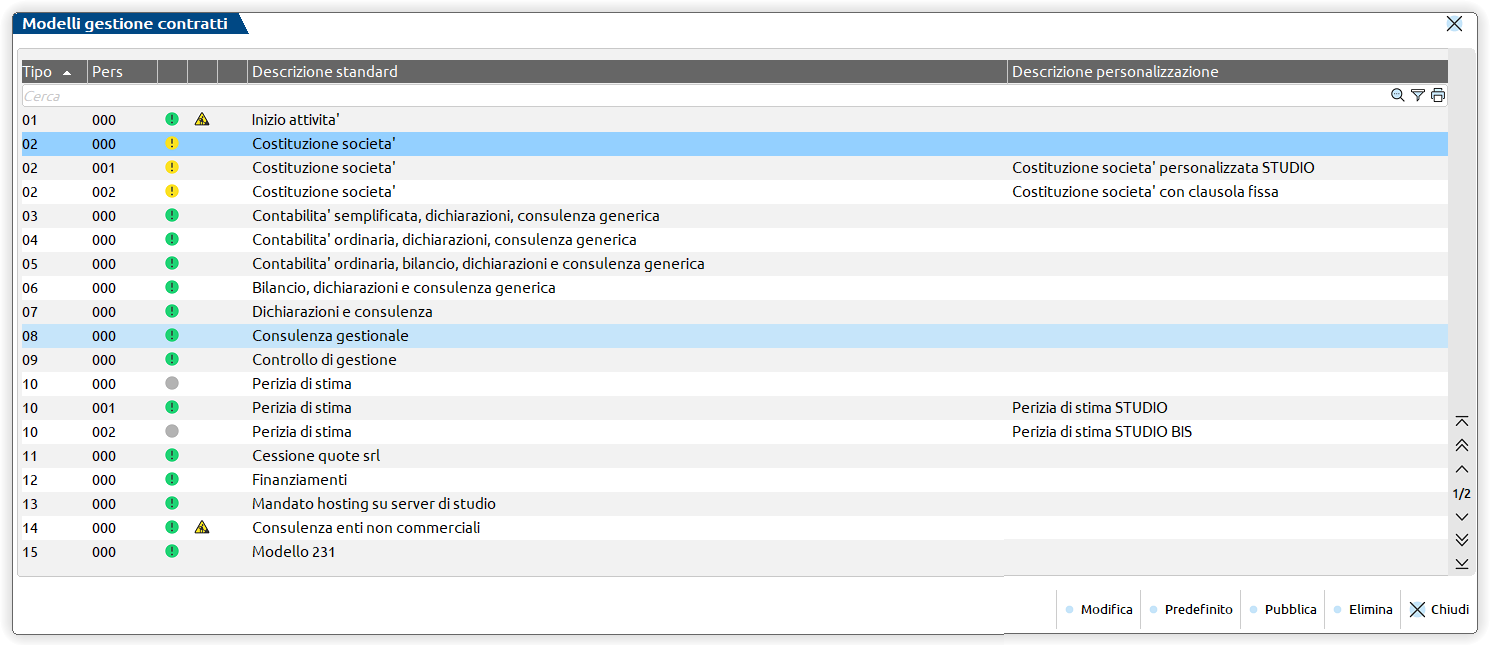Click warning triangle on Inizio attivita' row
Image resolution: width=1490 pixels, height=645 pixels.
coord(202,120)
